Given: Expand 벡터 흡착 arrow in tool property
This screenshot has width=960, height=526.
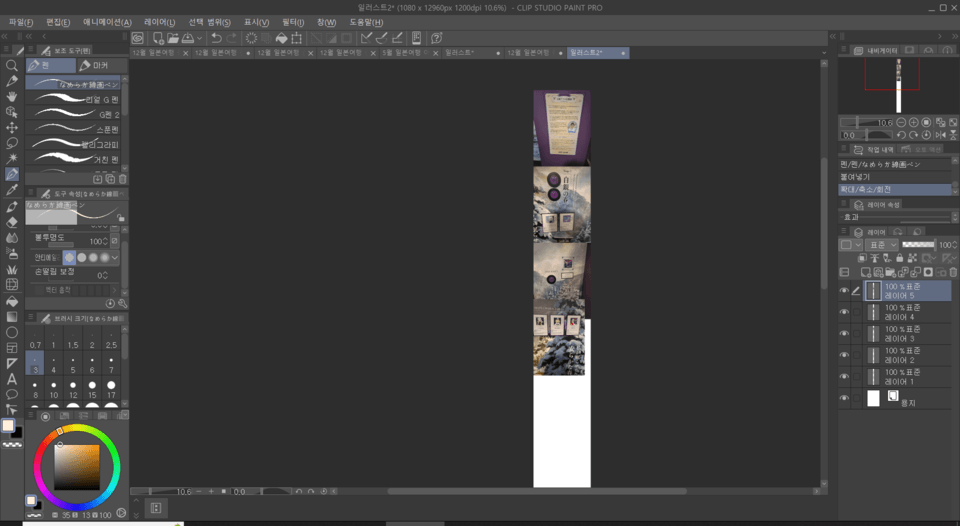Looking at the screenshot, I should pos(114,290).
